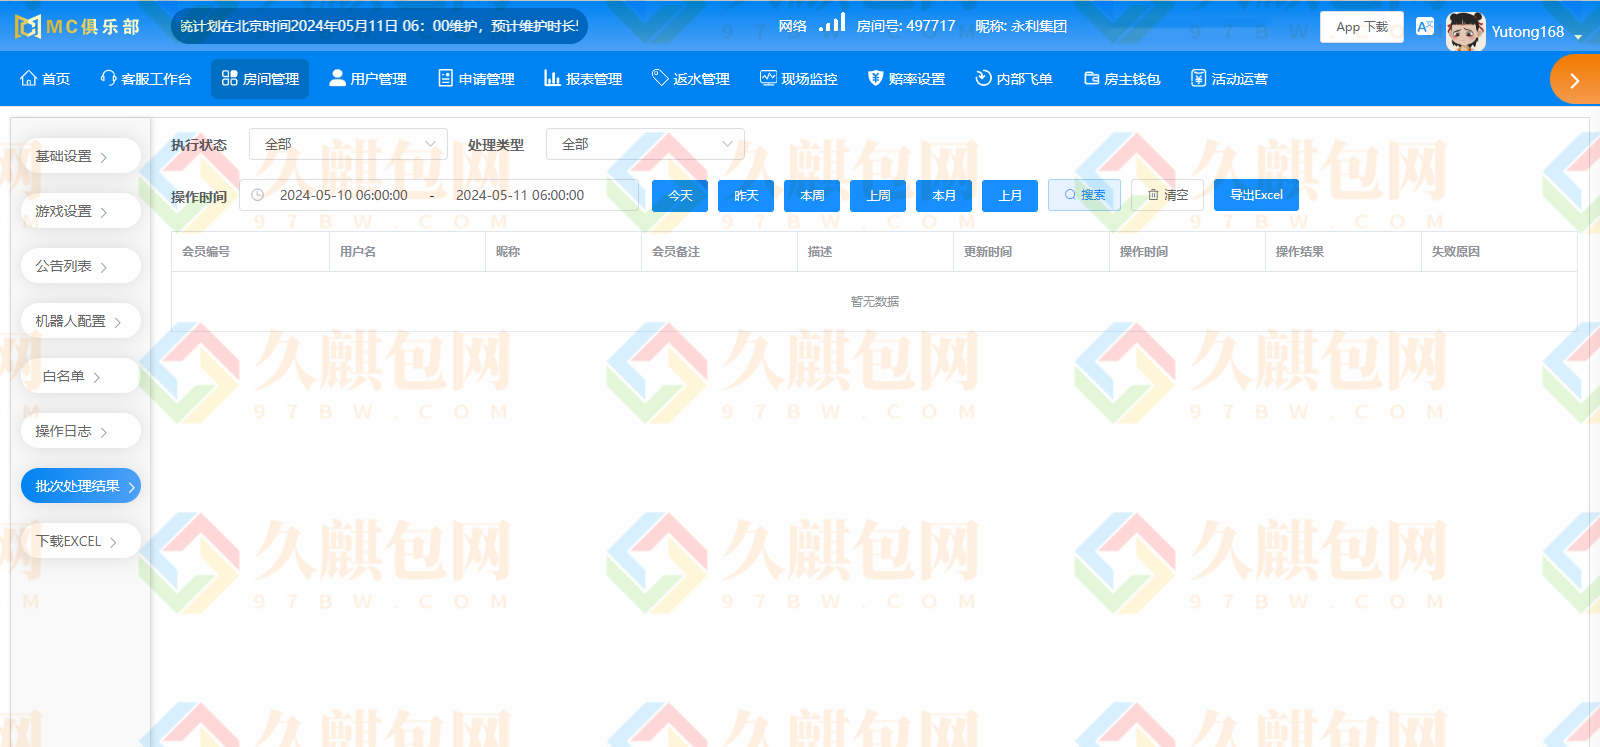
Task: Click the maintenance announcement banner
Action: [x=379, y=26]
